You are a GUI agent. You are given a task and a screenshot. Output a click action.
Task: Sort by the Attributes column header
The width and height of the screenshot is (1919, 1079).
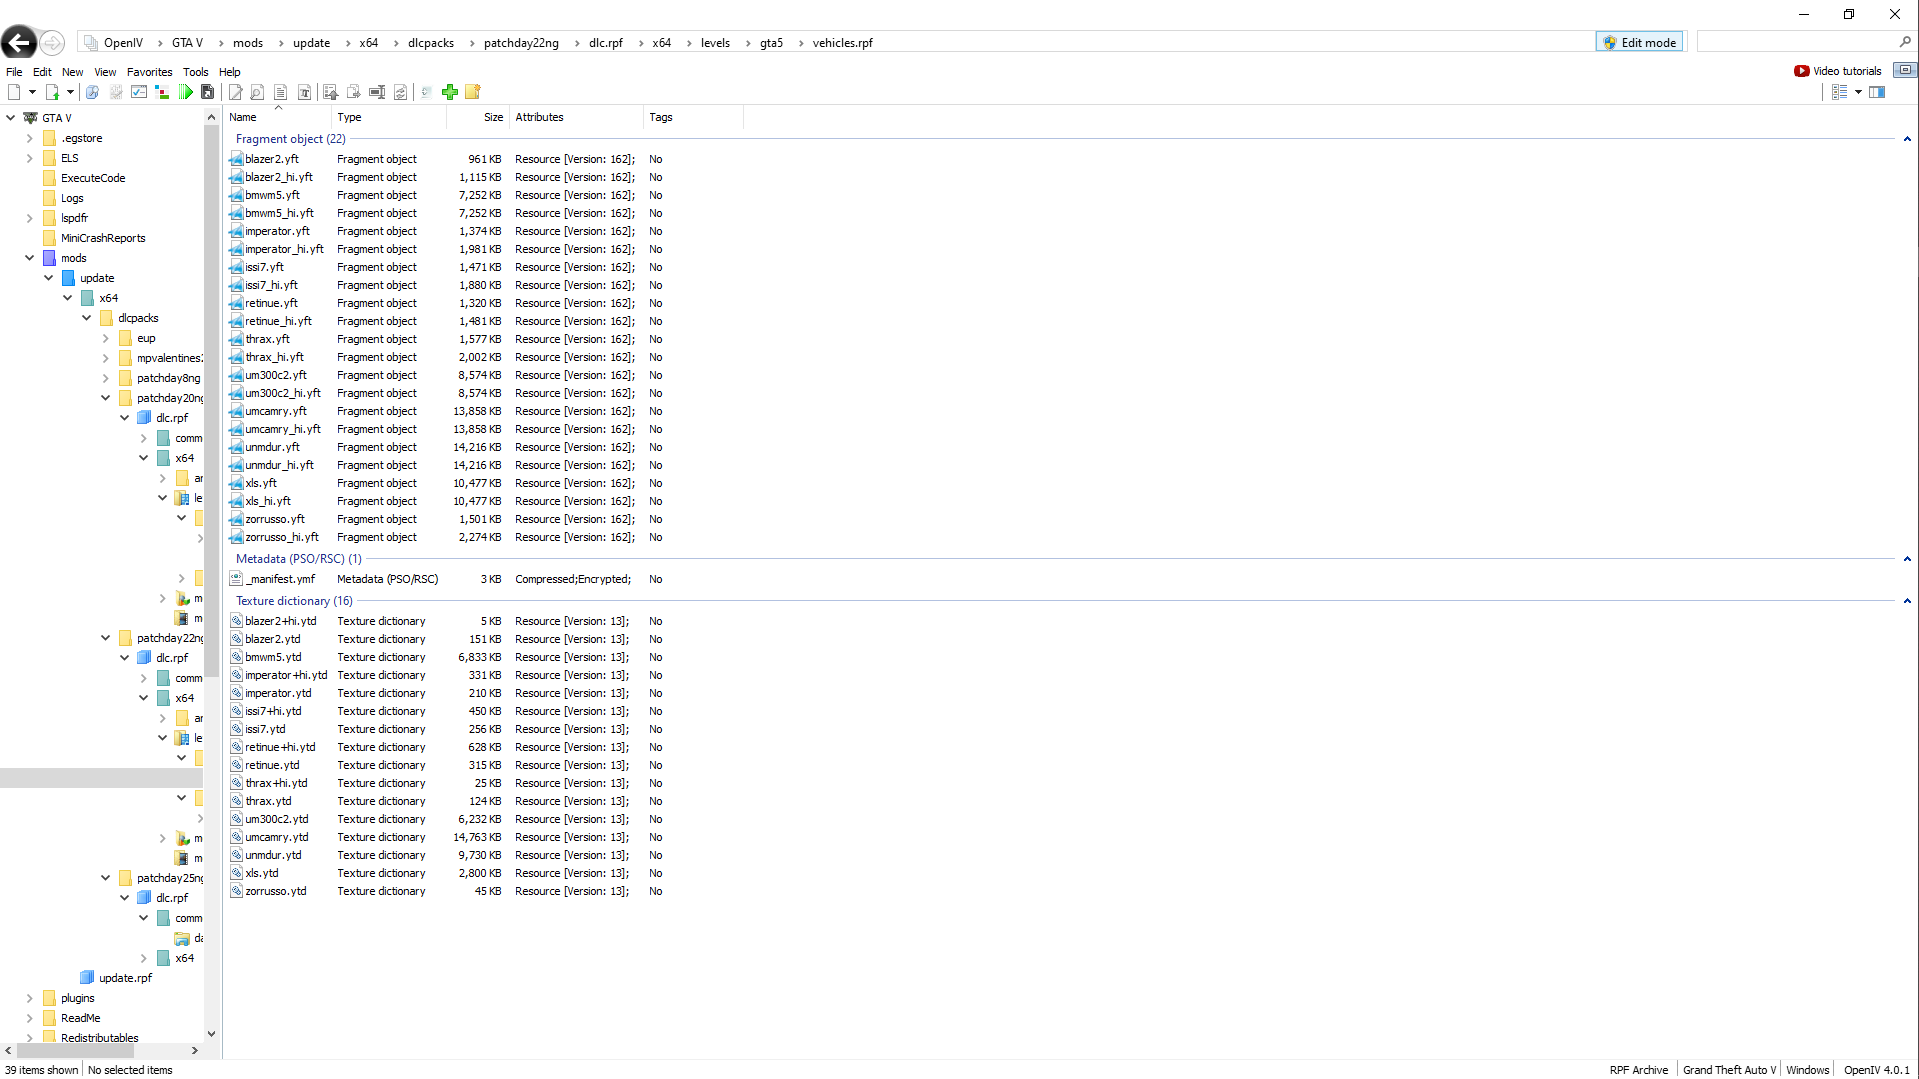(x=576, y=117)
